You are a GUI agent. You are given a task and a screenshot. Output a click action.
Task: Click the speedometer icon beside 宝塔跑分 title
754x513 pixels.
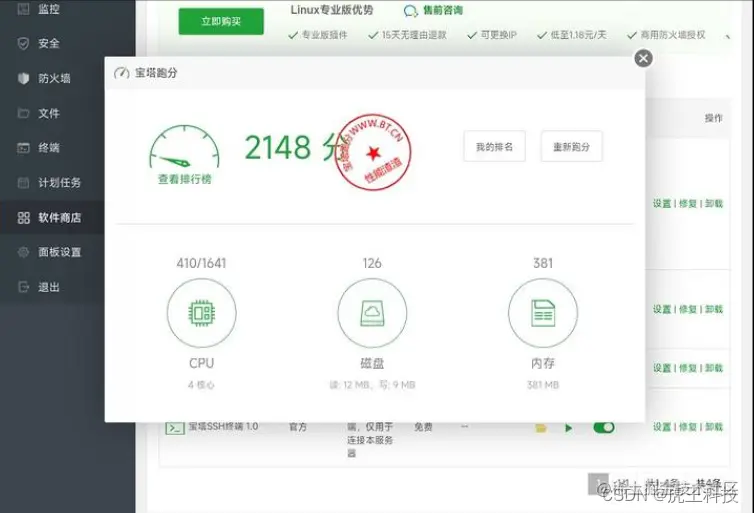tap(122, 73)
